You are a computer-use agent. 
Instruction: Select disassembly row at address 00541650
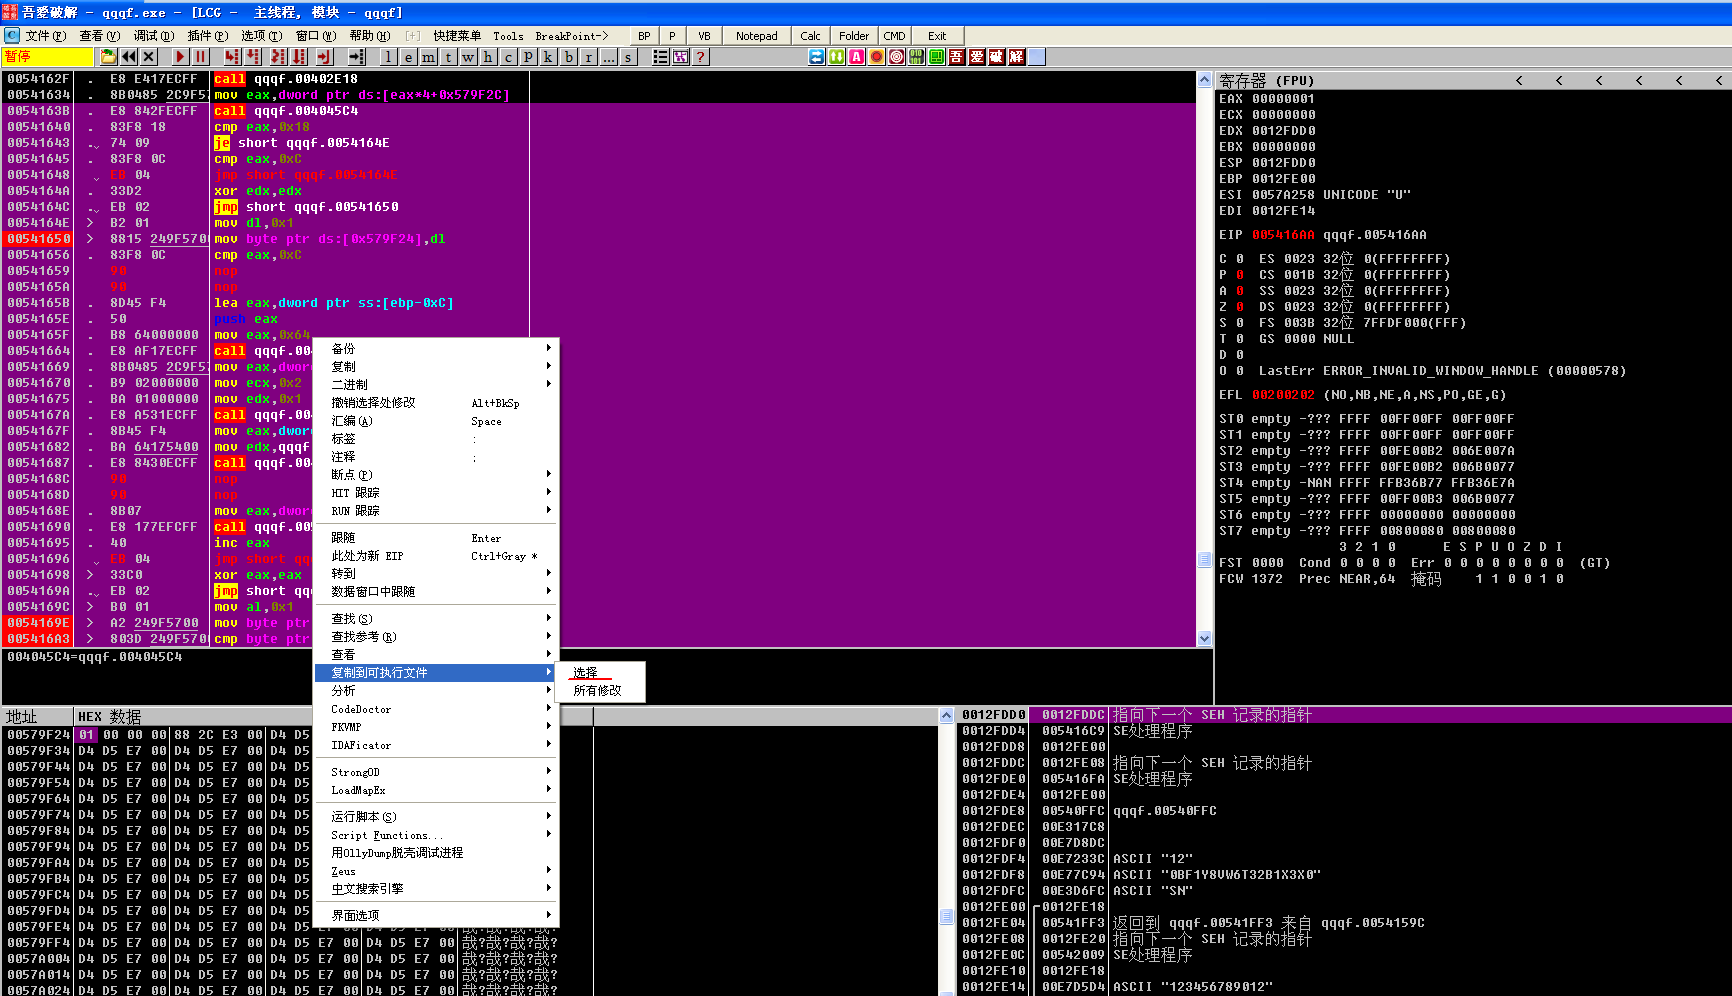[x=600, y=239]
